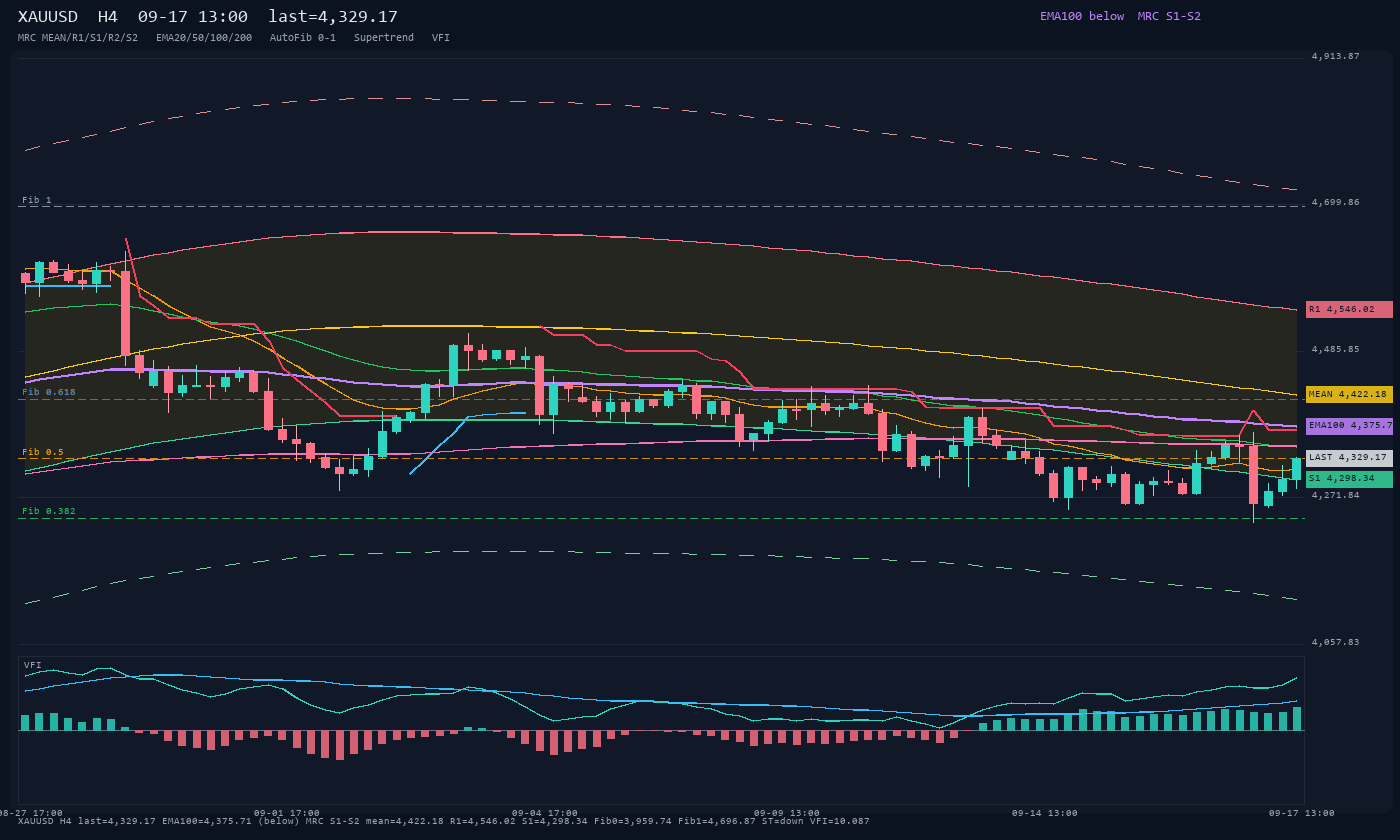The image size is (1400, 840).
Task: Click the '09-14 13:00' time axis label
Action: pyautogui.click(x=1045, y=813)
